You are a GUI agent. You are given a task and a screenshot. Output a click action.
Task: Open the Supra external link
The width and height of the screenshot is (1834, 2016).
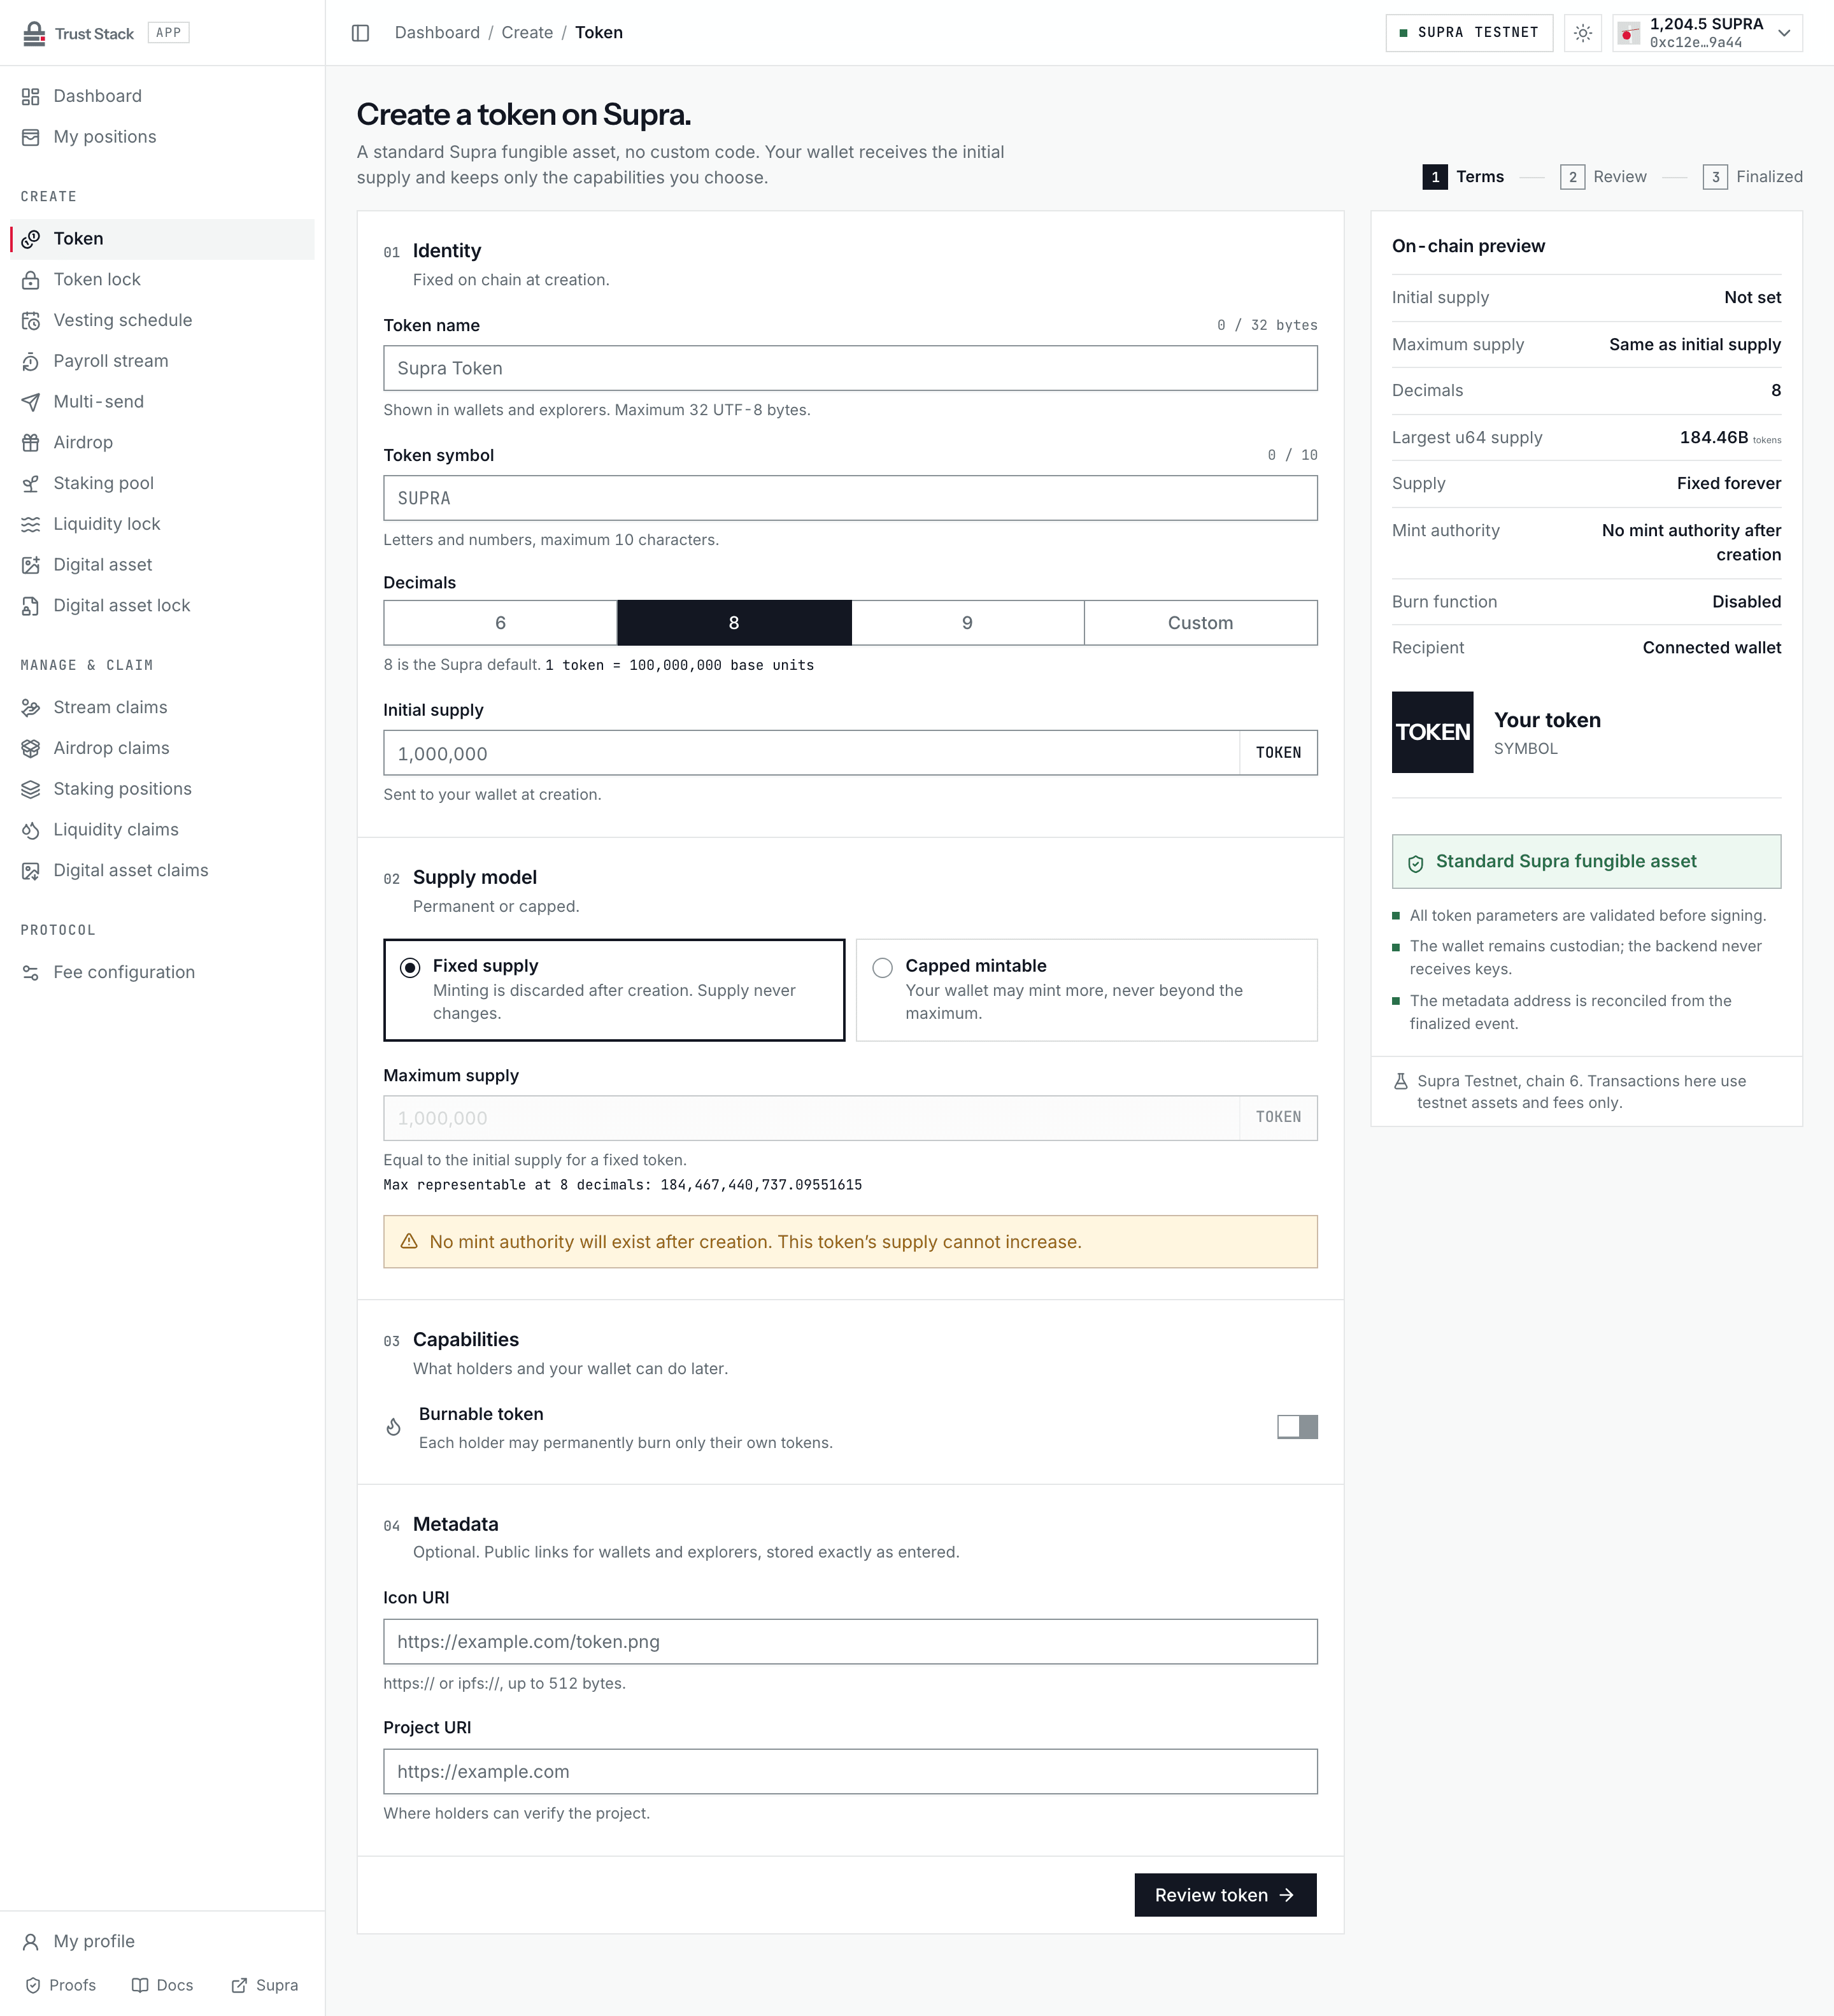click(264, 1986)
